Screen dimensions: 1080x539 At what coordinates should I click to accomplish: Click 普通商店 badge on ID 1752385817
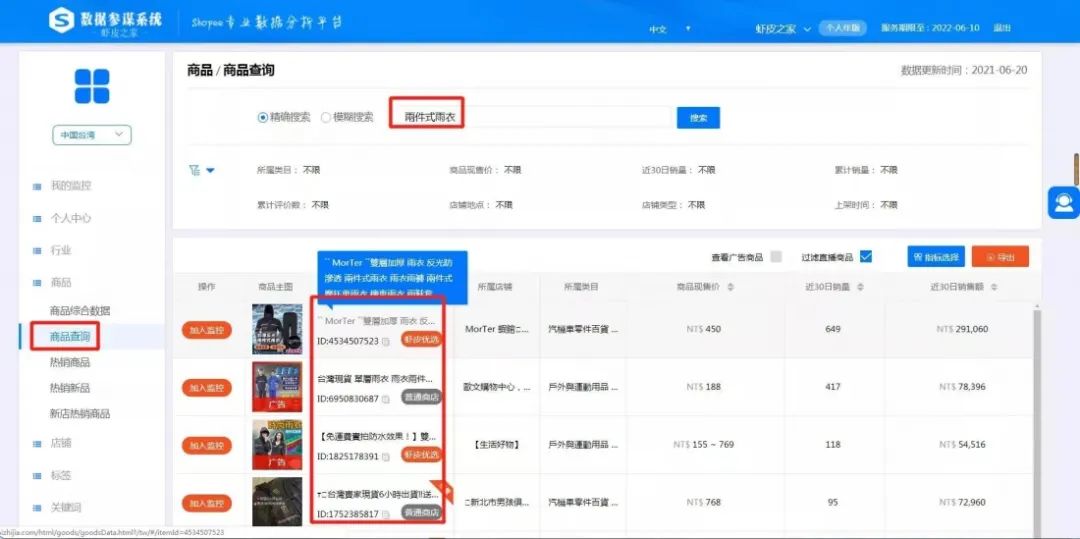(422, 513)
